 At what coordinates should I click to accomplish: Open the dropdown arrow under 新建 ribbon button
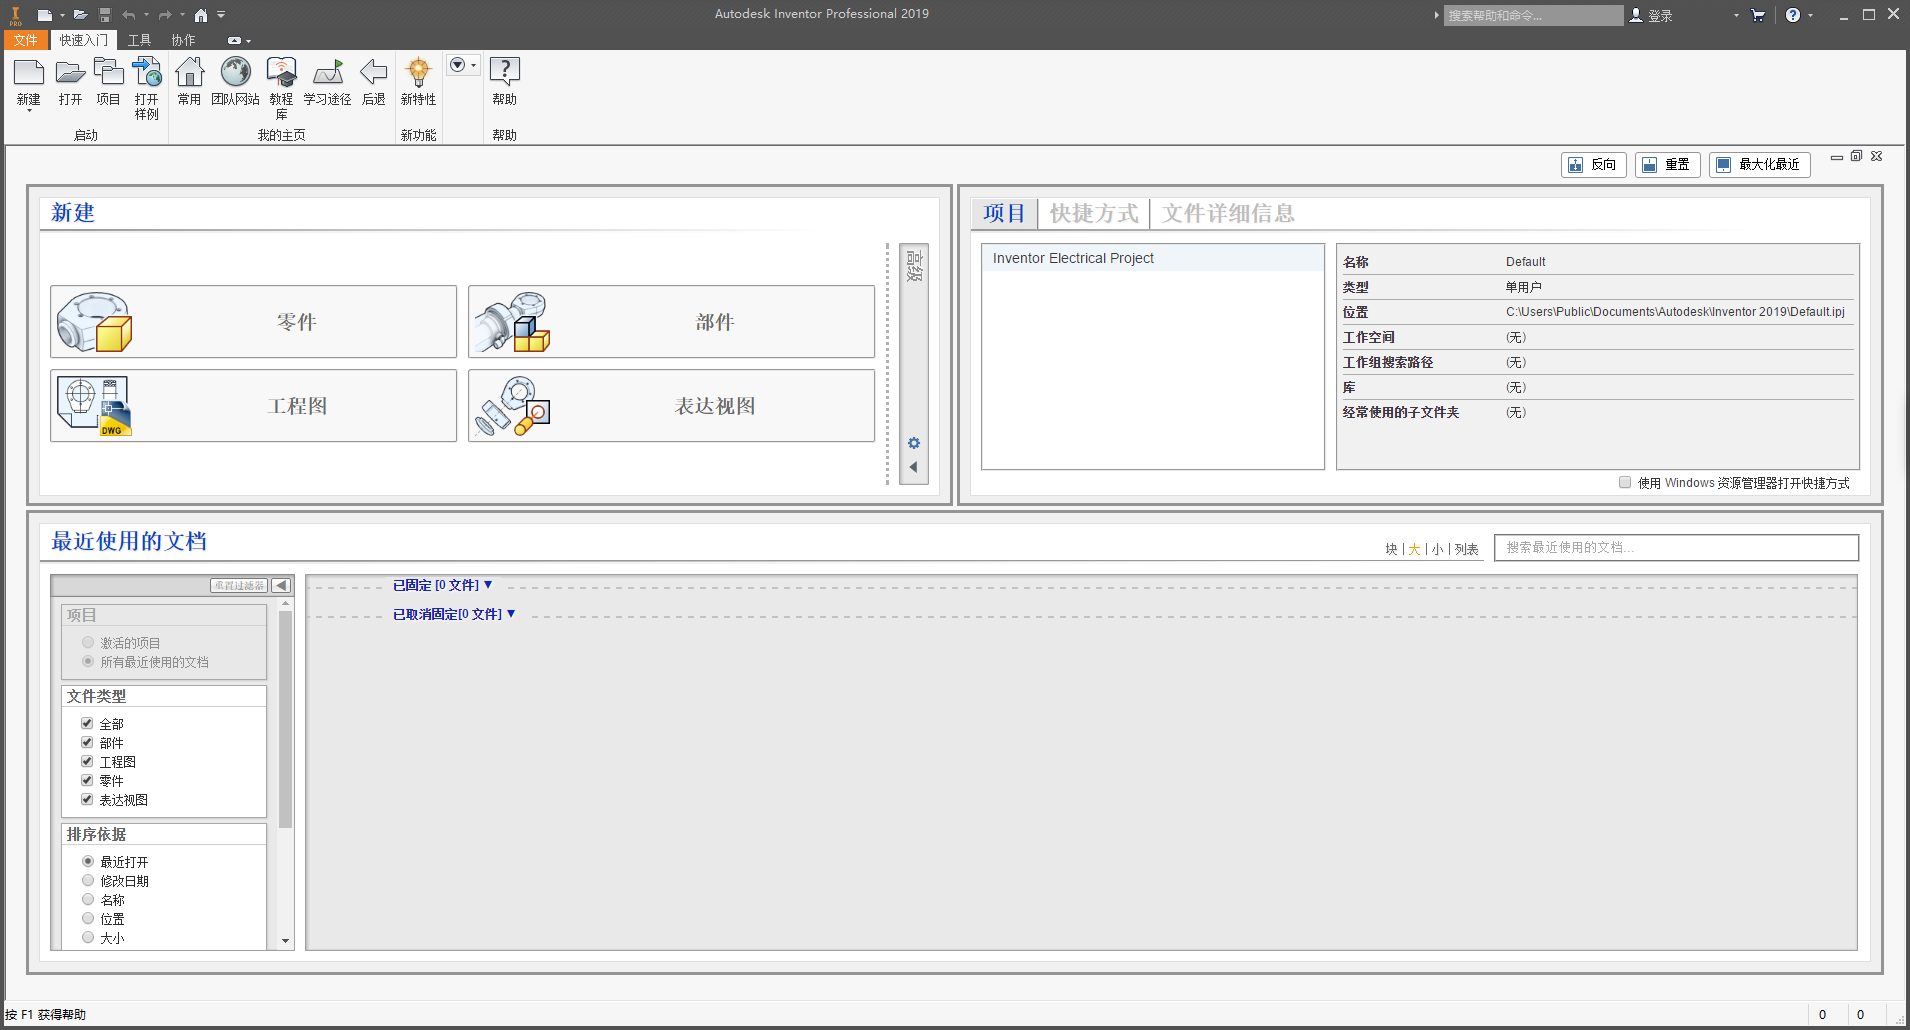coord(29,110)
